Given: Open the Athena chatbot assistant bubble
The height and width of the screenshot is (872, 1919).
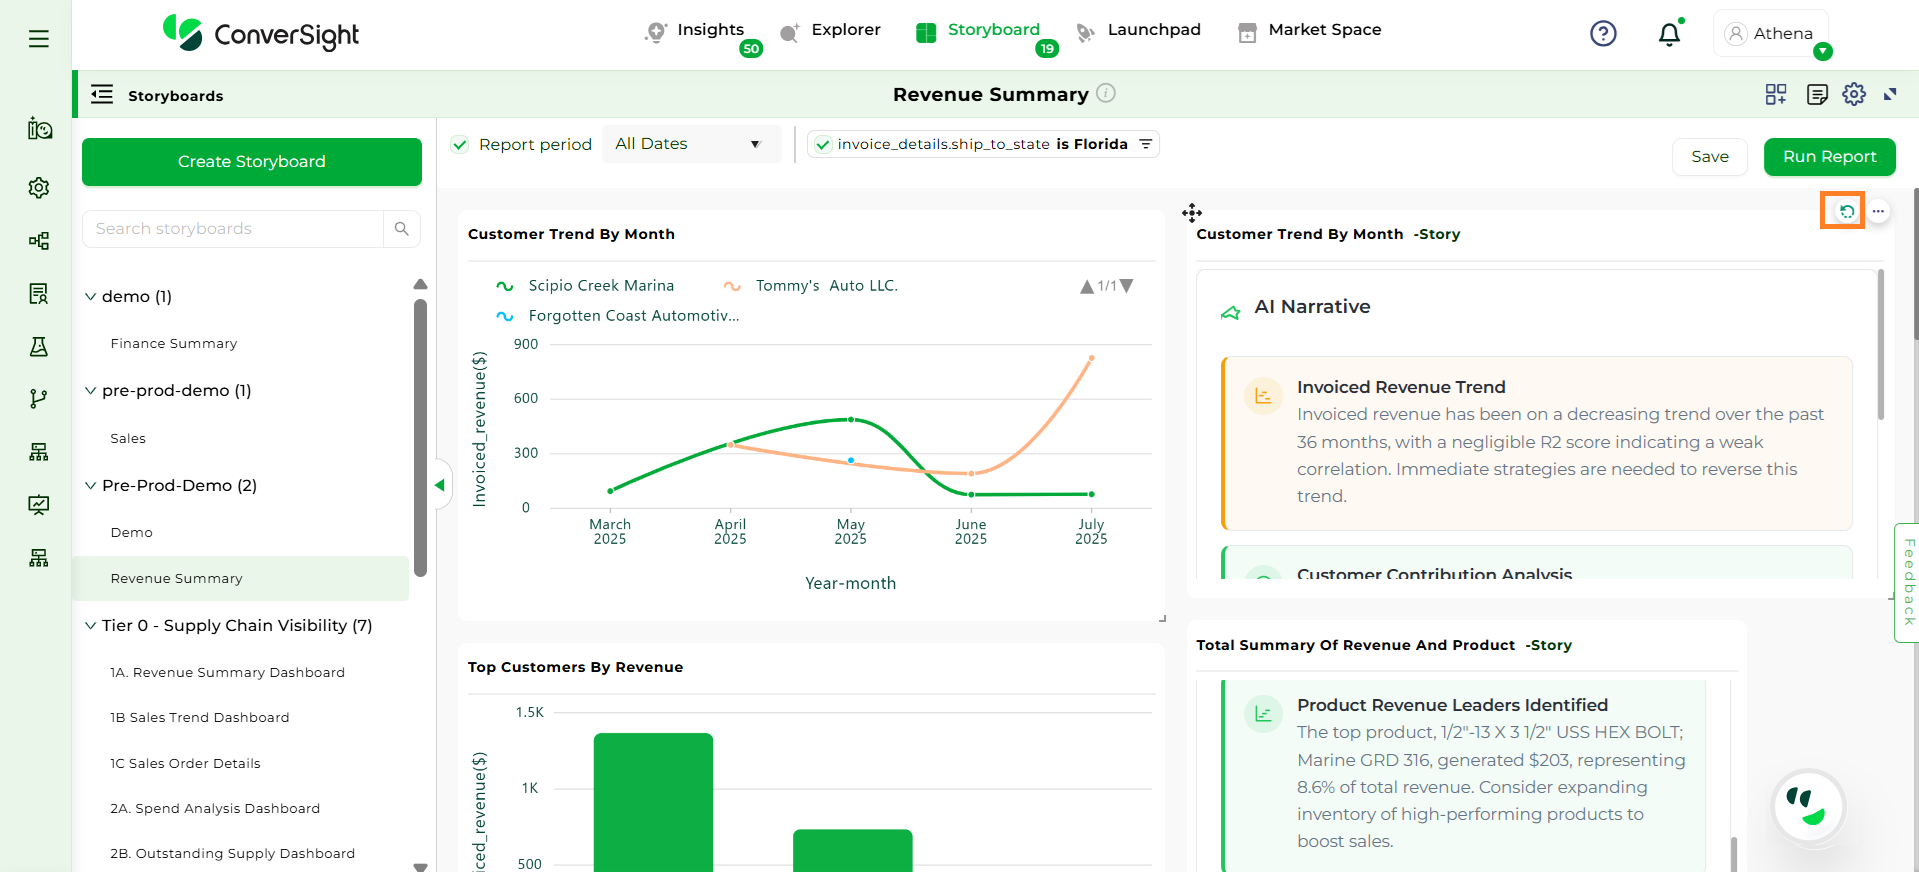Looking at the screenshot, I should (x=1808, y=806).
